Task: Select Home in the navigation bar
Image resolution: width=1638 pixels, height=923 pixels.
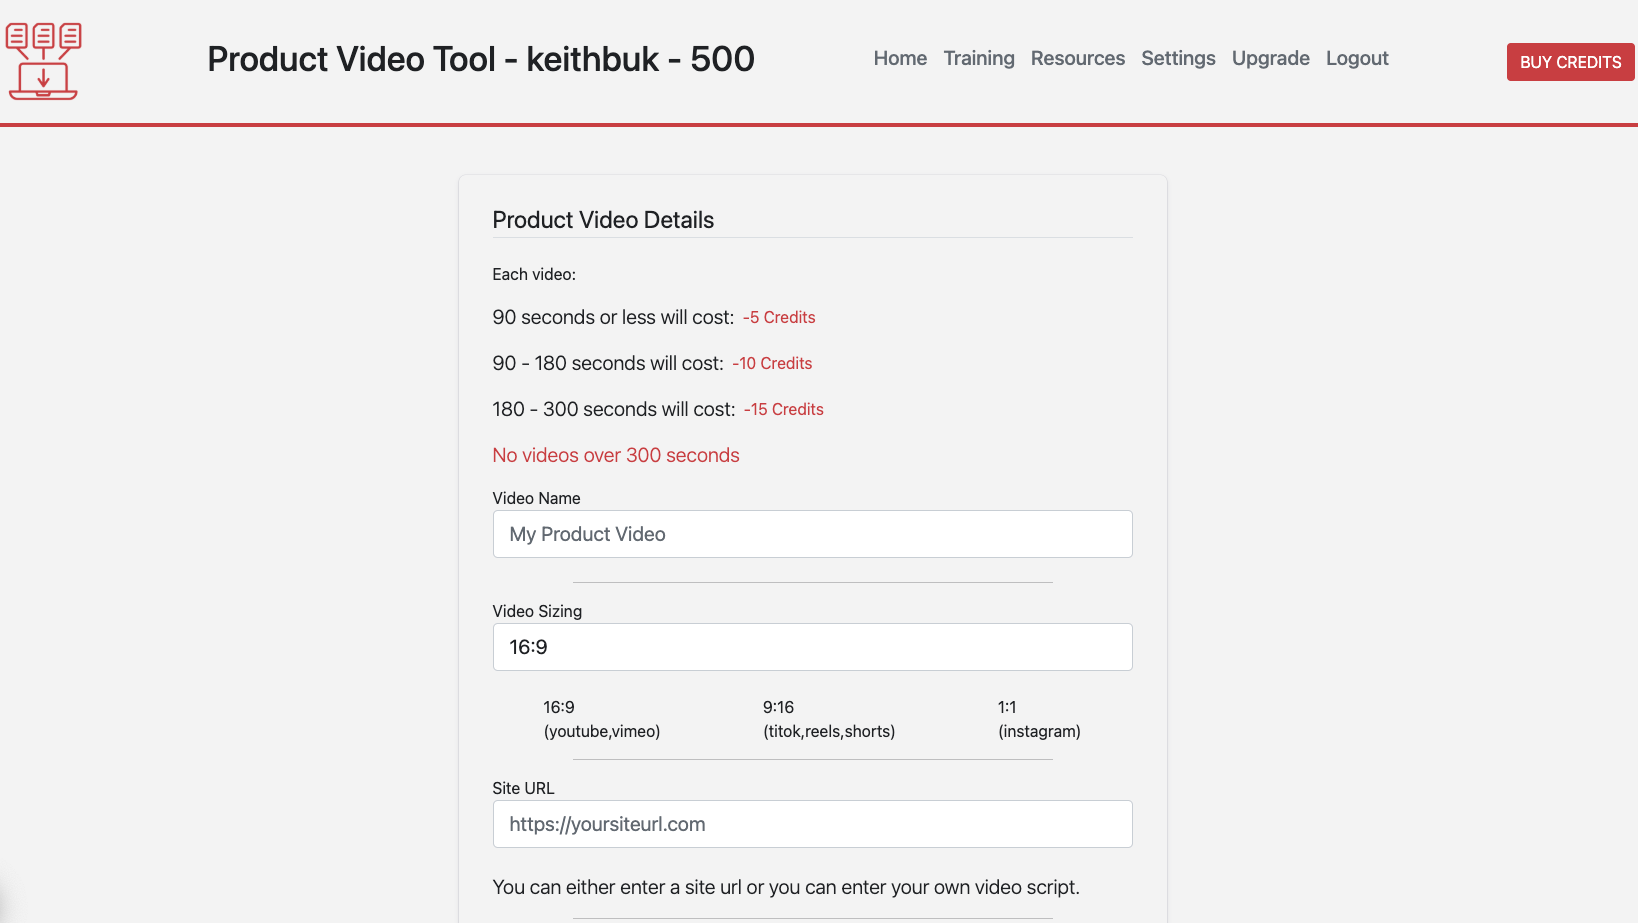Action: click(x=899, y=58)
